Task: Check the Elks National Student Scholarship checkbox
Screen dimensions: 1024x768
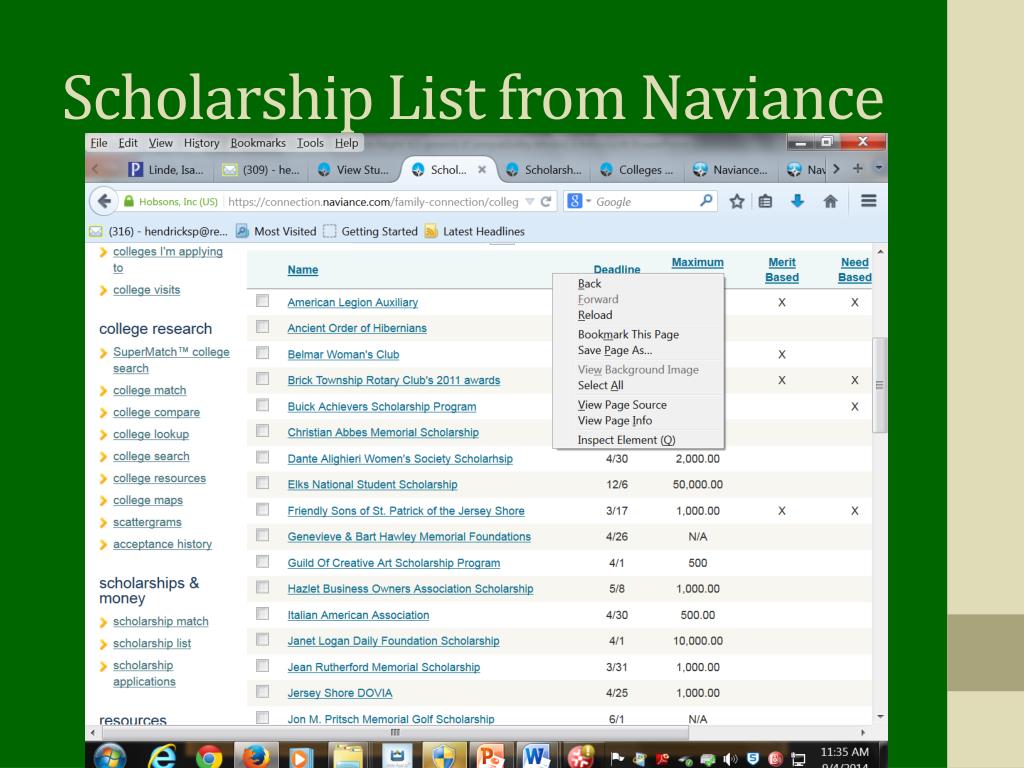Action: [263, 483]
